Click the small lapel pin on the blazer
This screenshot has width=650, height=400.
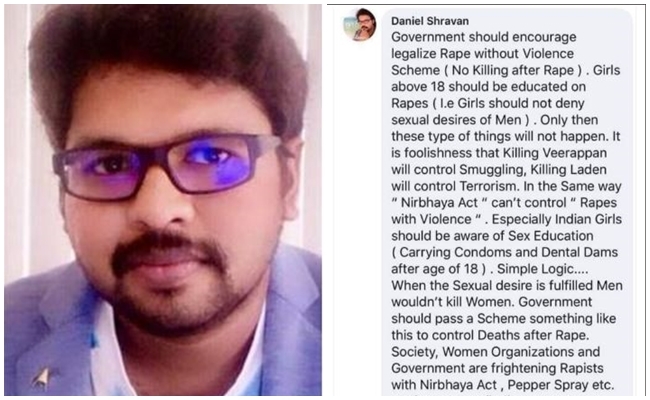pos(41,378)
